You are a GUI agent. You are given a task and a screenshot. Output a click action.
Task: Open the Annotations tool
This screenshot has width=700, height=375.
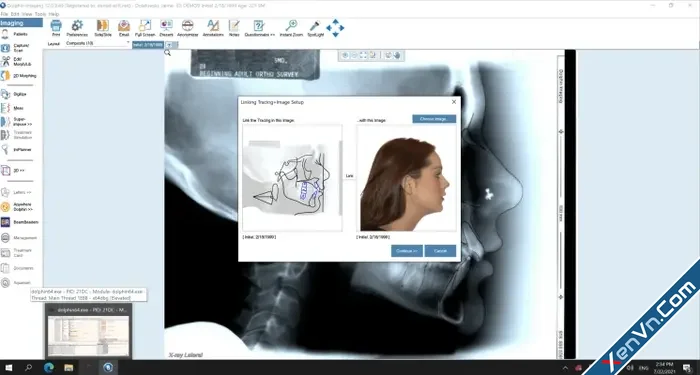pyautogui.click(x=213, y=28)
